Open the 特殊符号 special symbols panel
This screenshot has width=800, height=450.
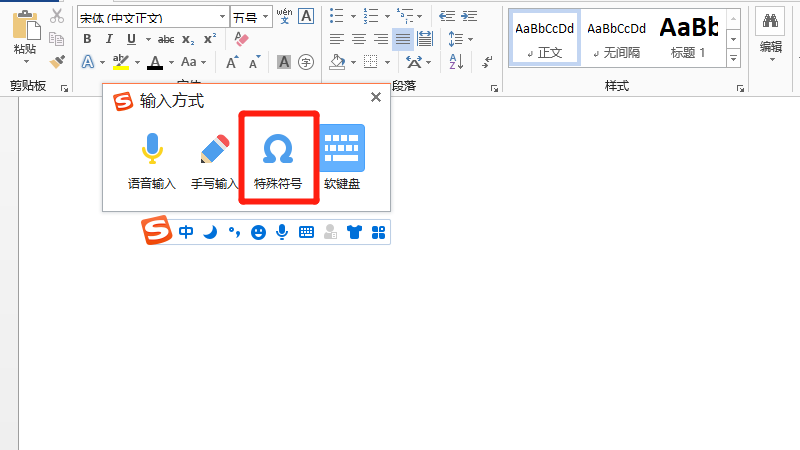[277, 158]
